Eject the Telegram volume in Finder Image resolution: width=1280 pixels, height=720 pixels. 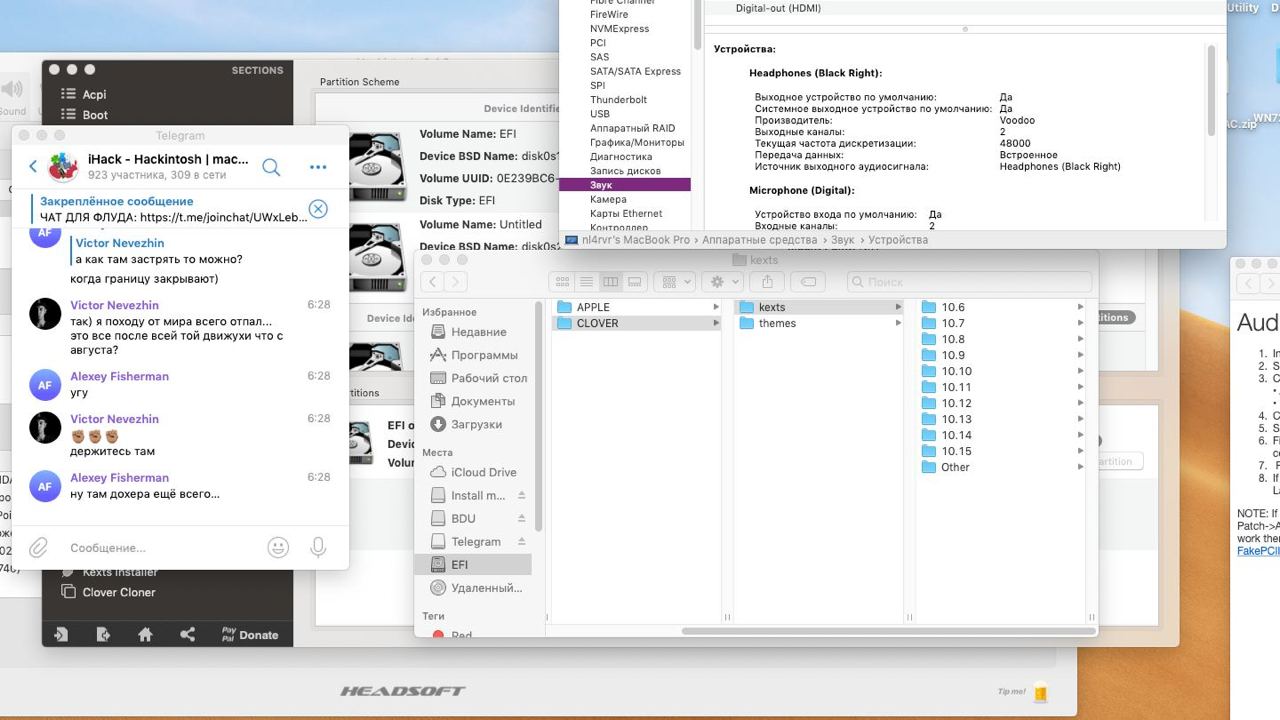[521, 541]
